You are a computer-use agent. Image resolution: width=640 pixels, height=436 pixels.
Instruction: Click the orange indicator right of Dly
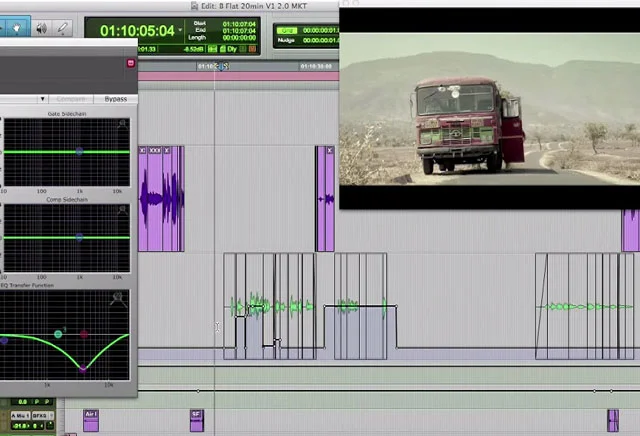tap(252, 49)
